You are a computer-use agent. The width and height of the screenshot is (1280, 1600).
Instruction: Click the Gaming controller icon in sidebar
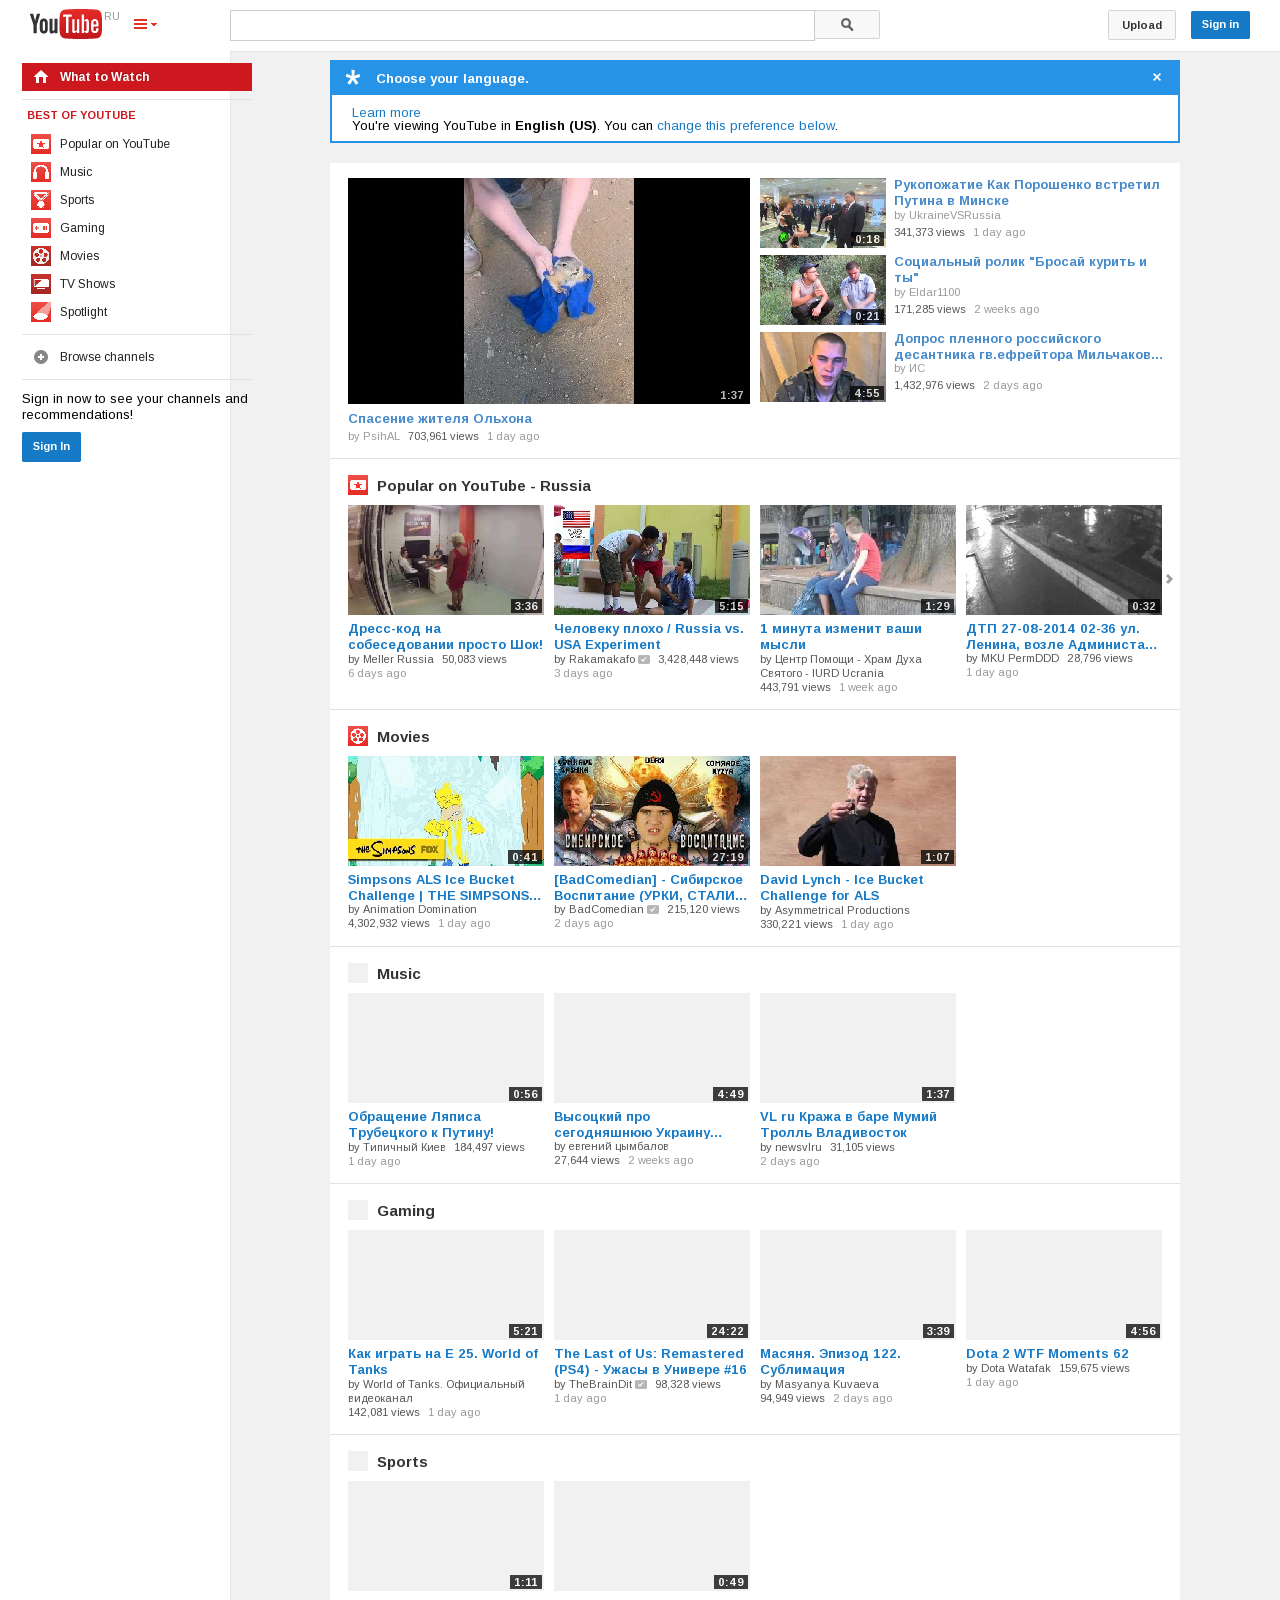41,228
